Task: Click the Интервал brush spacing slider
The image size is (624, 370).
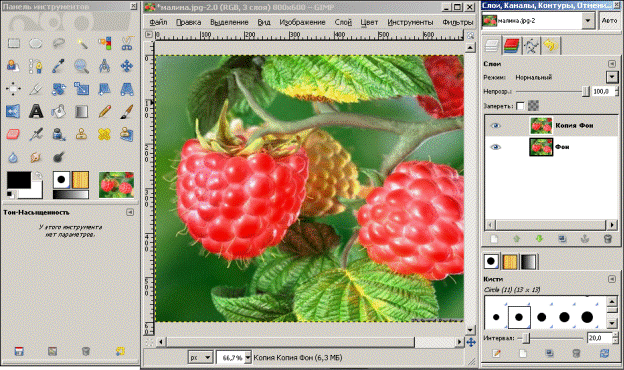Action: pyautogui.click(x=551, y=338)
